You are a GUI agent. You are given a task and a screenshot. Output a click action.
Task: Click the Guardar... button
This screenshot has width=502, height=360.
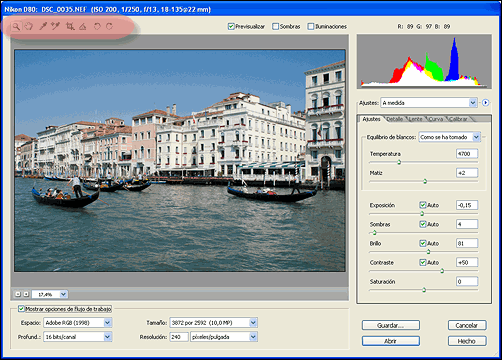[x=391, y=325]
